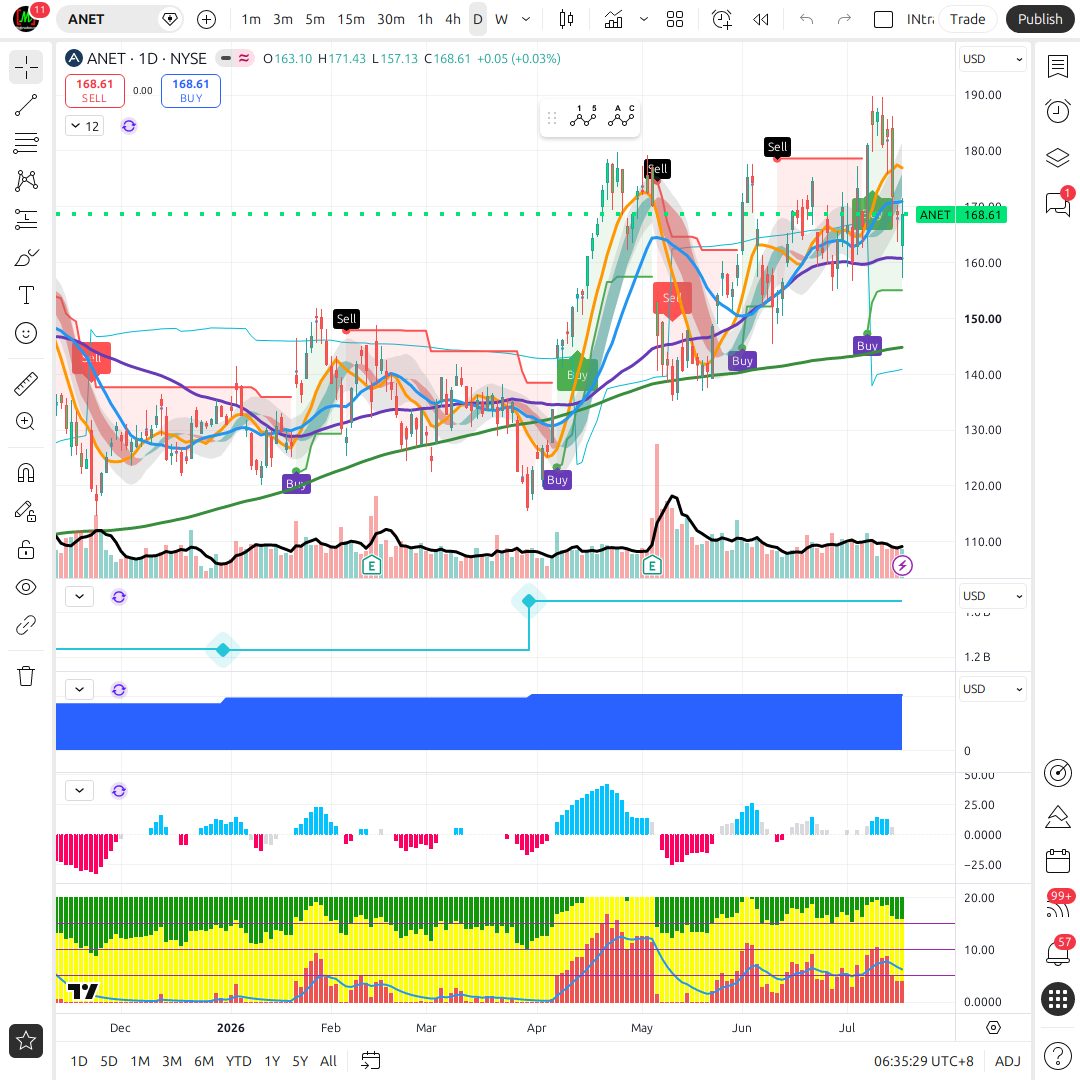This screenshot has width=1080, height=1080.
Task: Click the blue BUY 168.61 button
Action: [x=191, y=91]
